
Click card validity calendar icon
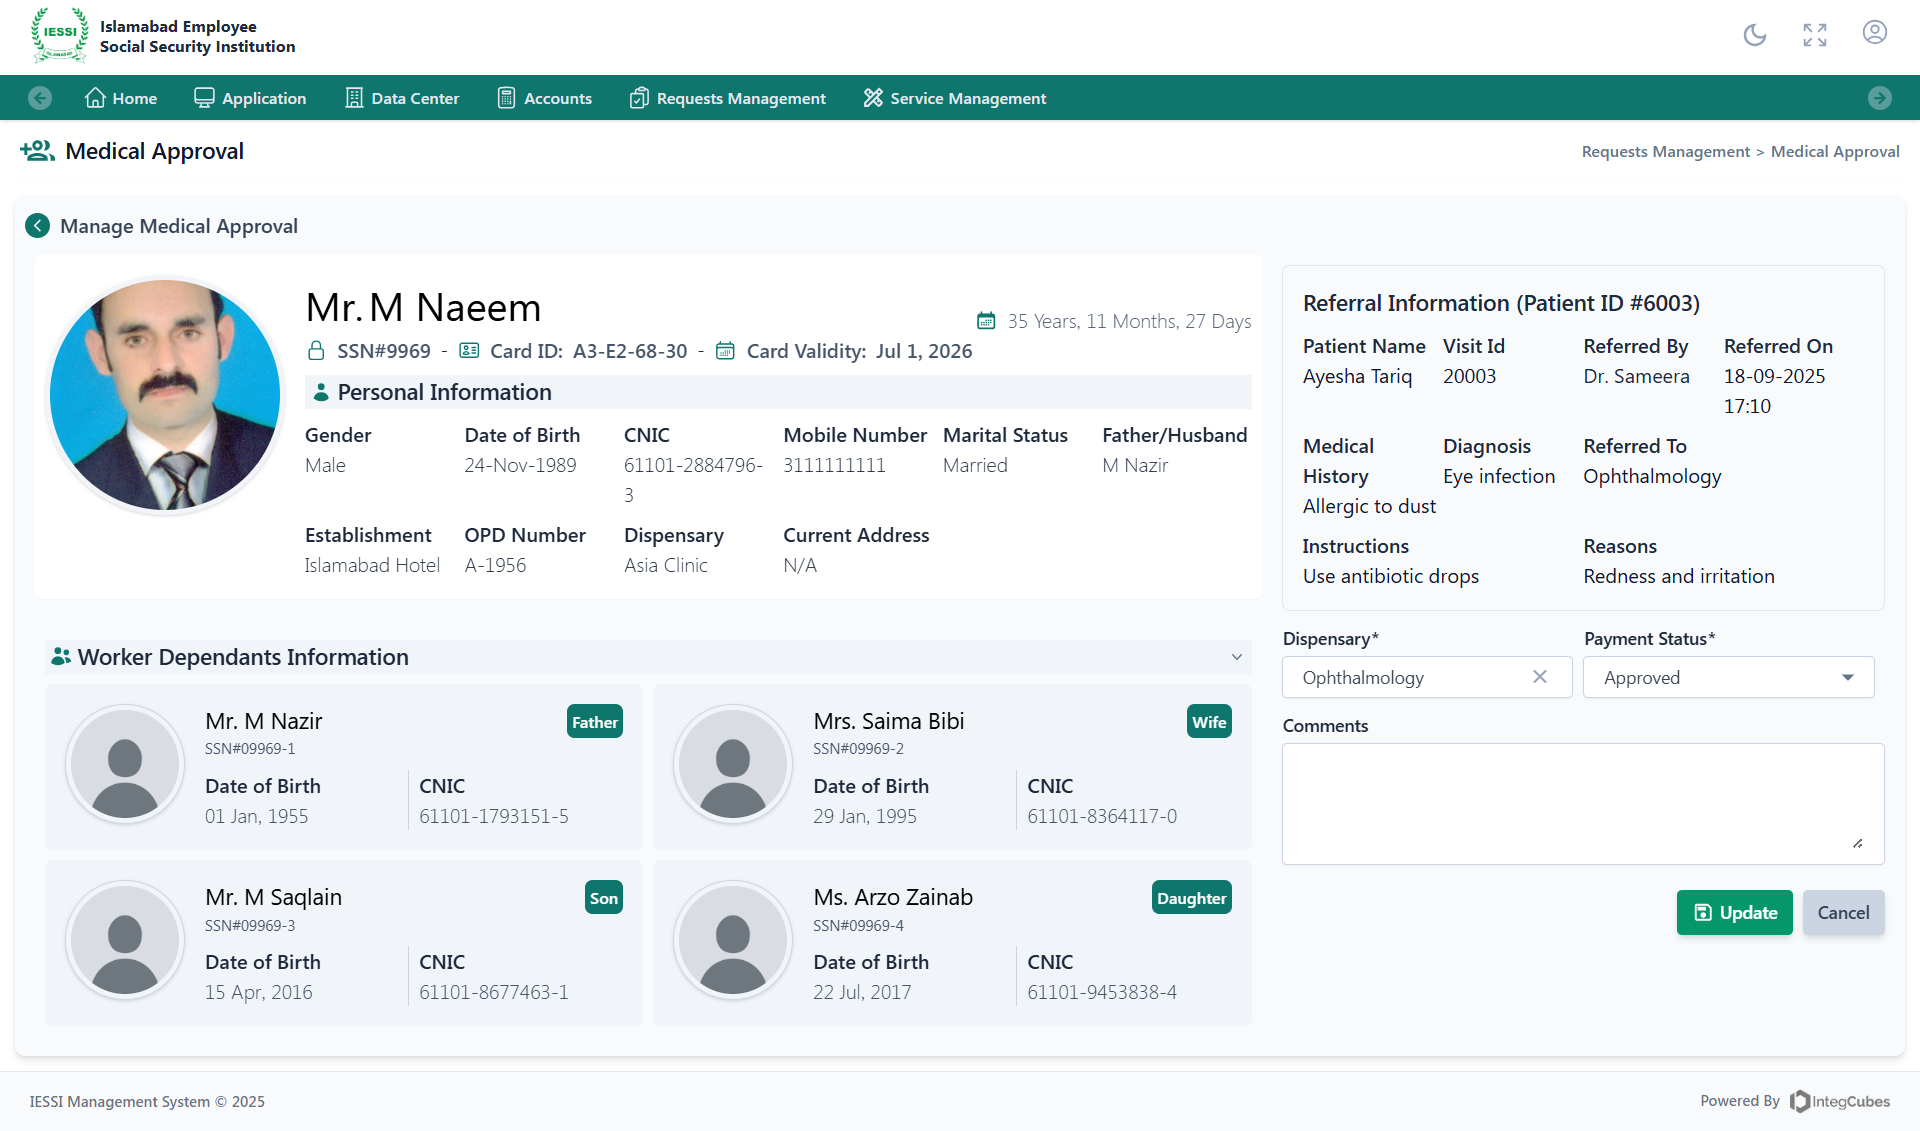click(726, 351)
